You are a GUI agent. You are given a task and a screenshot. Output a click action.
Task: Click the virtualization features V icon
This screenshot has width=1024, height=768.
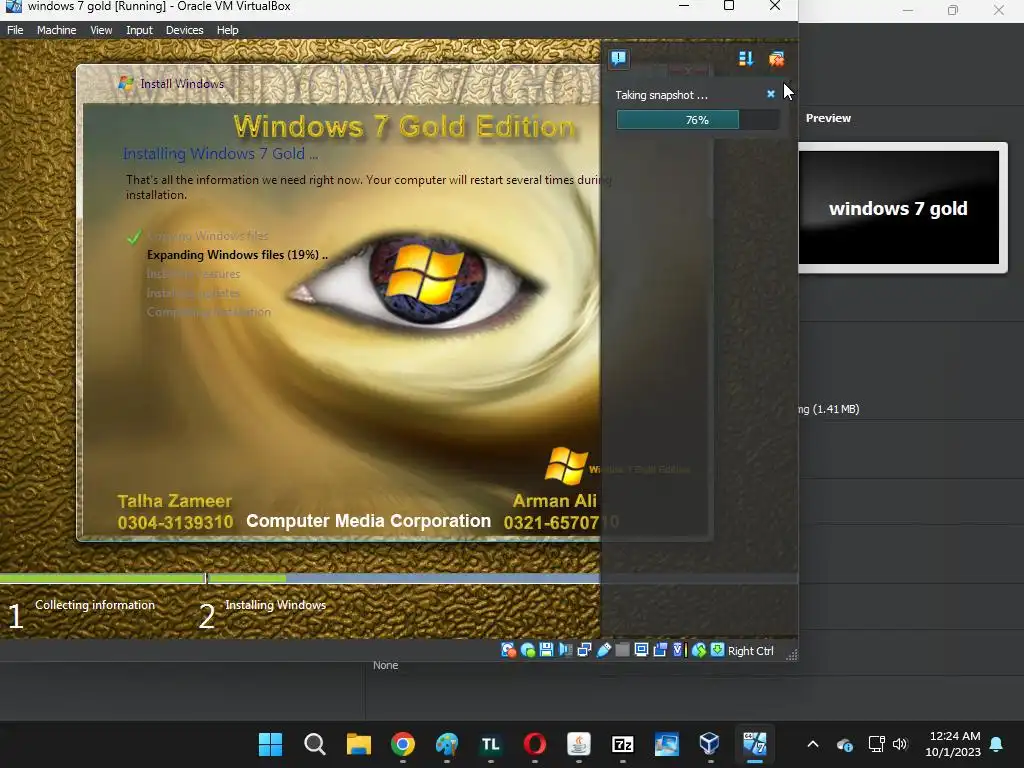[x=678, y=650]
